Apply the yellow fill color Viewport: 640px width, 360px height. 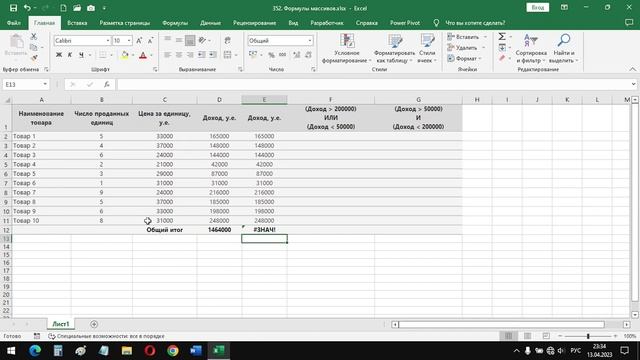click(125, 55)
